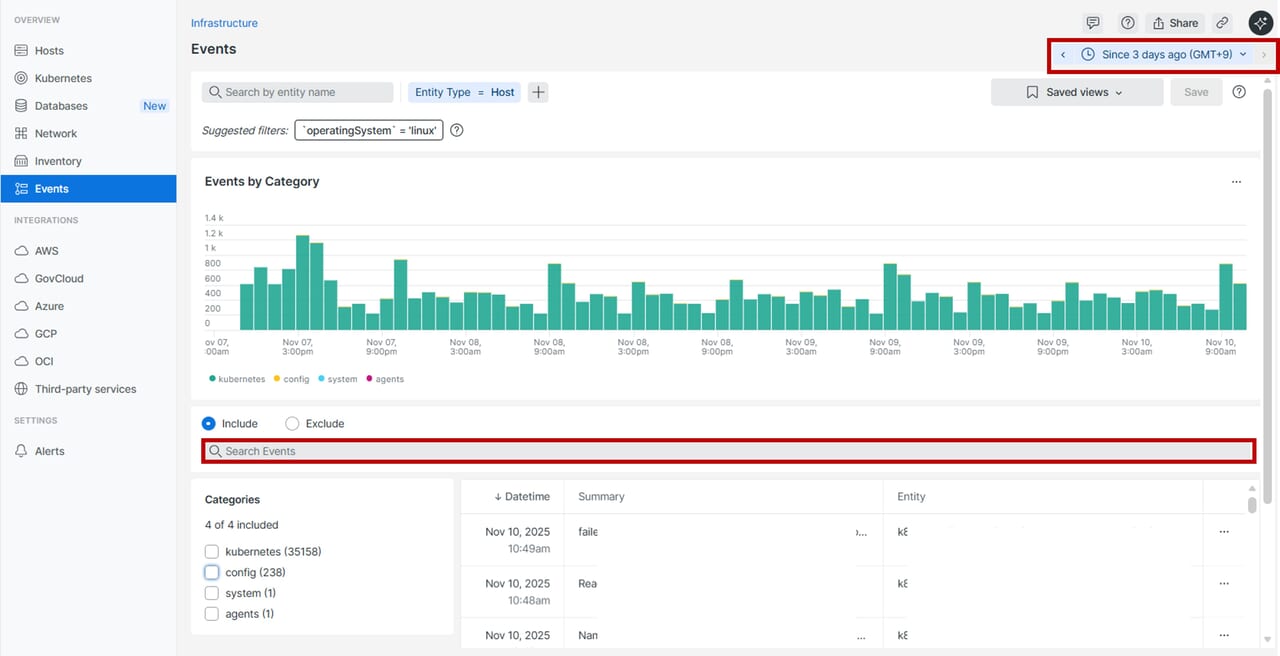Click the Share button
The image size is (1280, 656).
point(1174,23)
